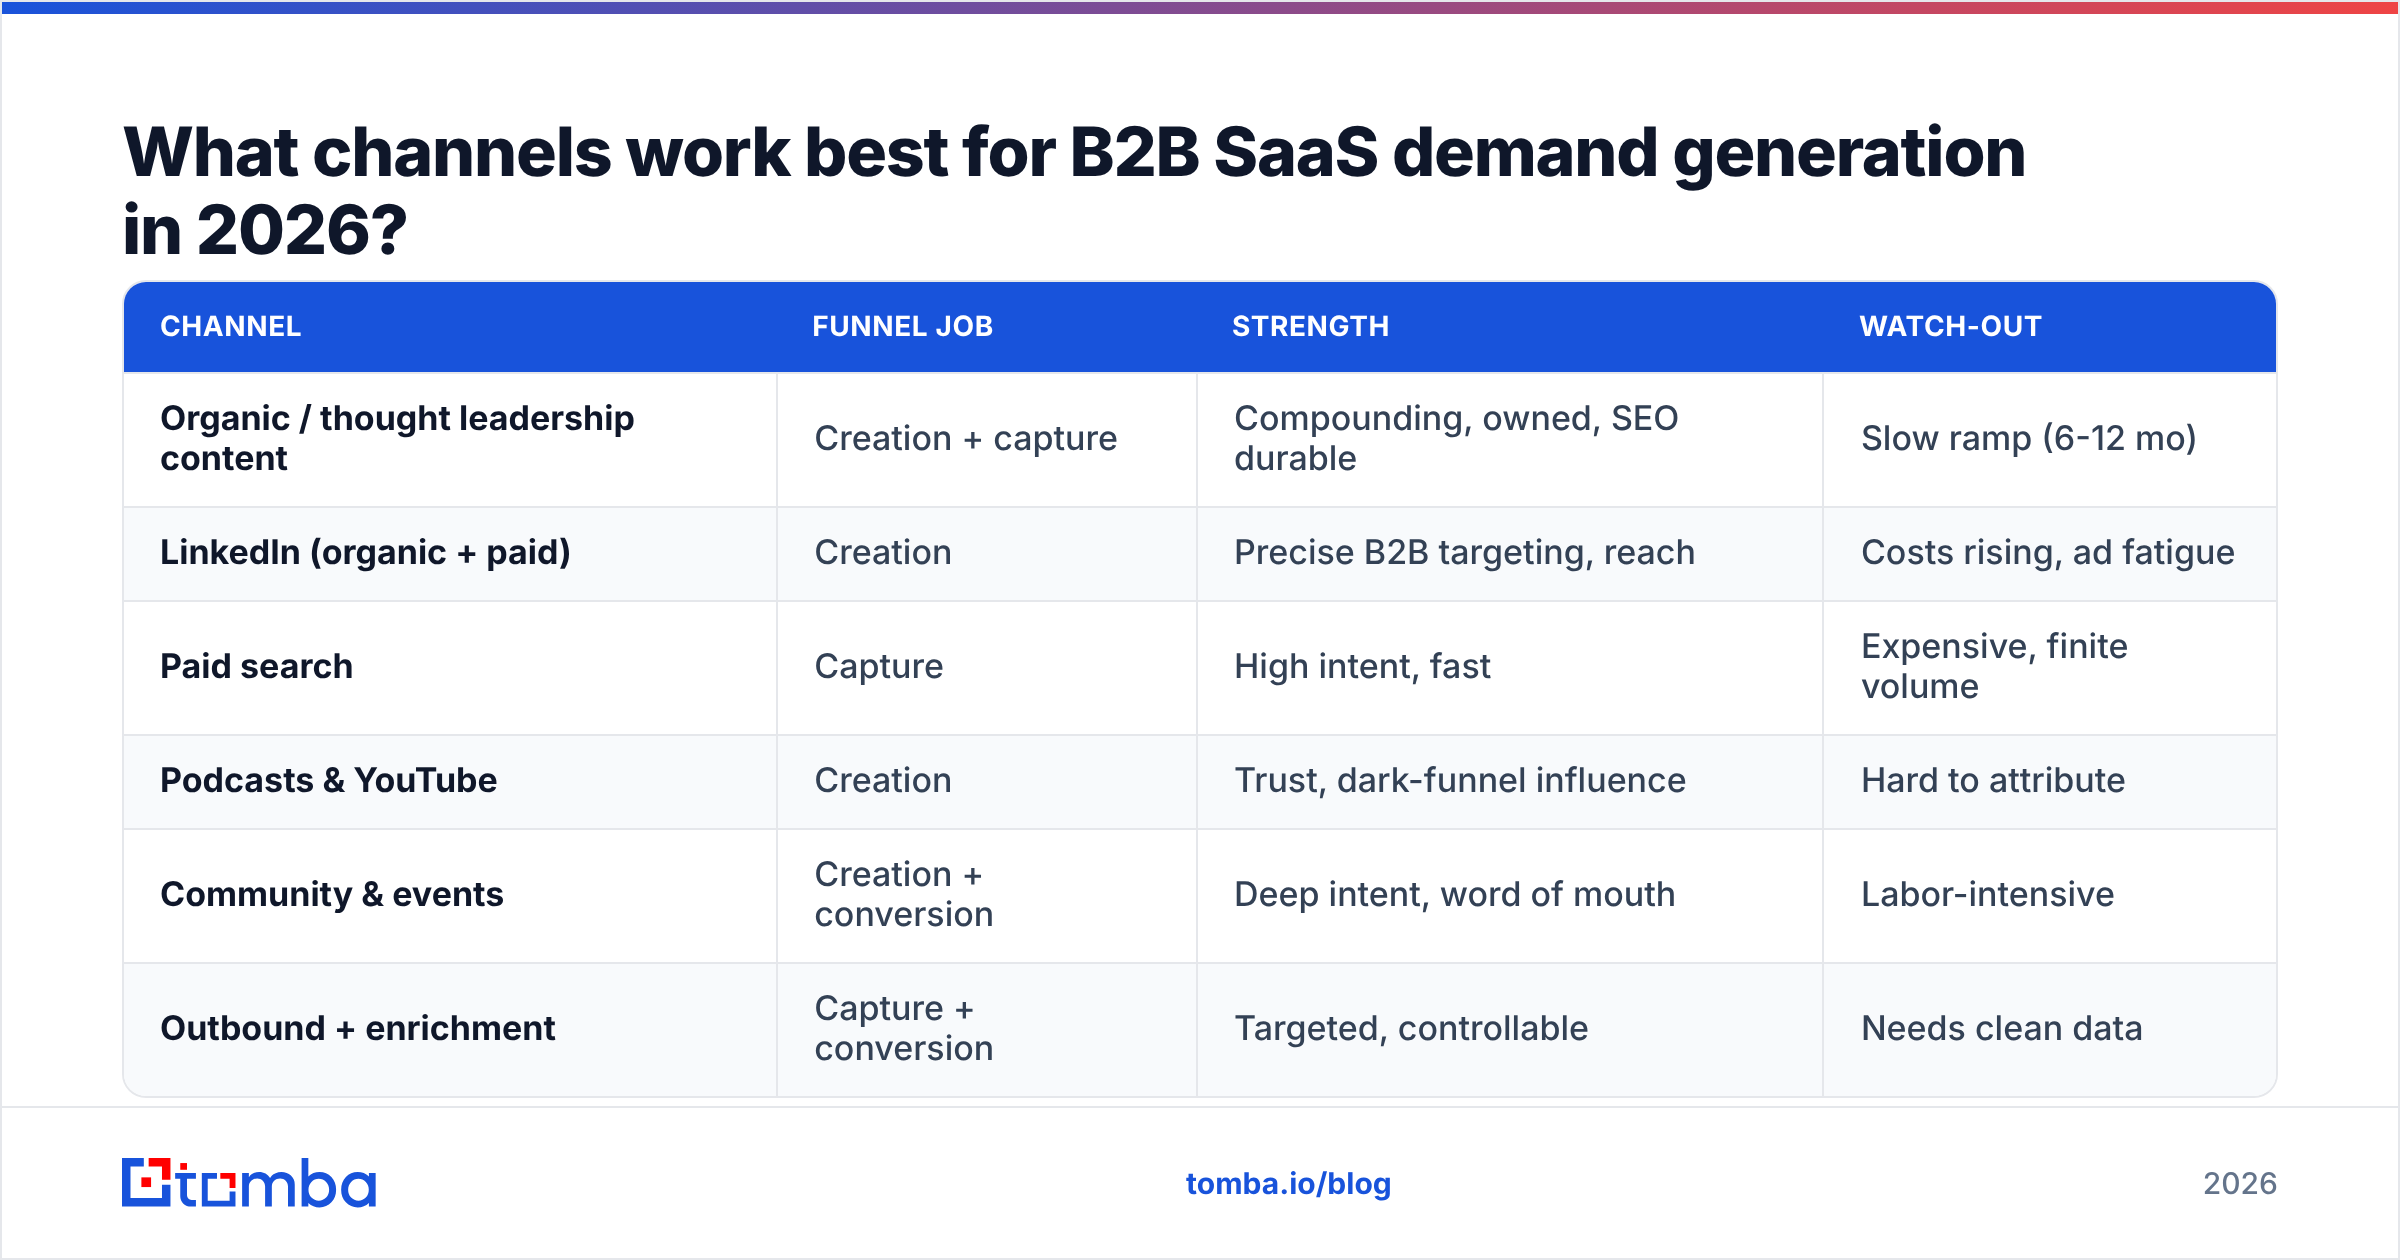Select 'Trust, dark-funnel influence' cell
The image size is (2400, 1260).
click(x=1510, y=781)
